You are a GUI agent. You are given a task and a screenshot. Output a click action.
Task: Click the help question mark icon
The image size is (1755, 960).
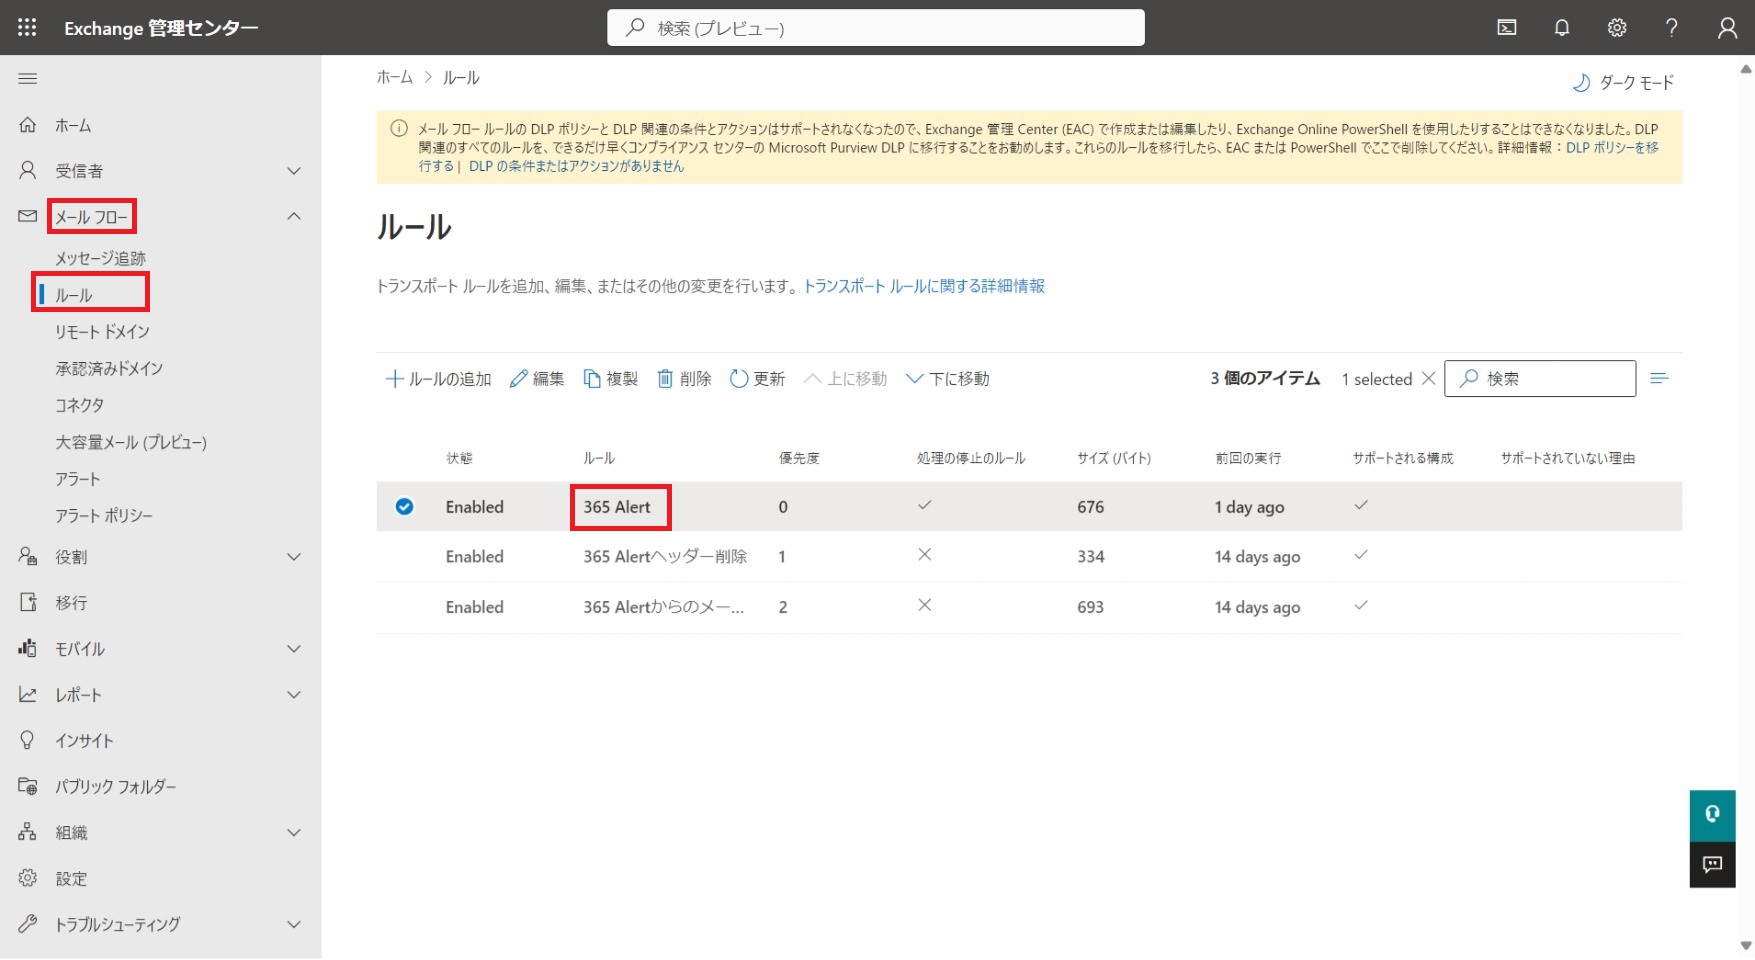point(1671,28)
